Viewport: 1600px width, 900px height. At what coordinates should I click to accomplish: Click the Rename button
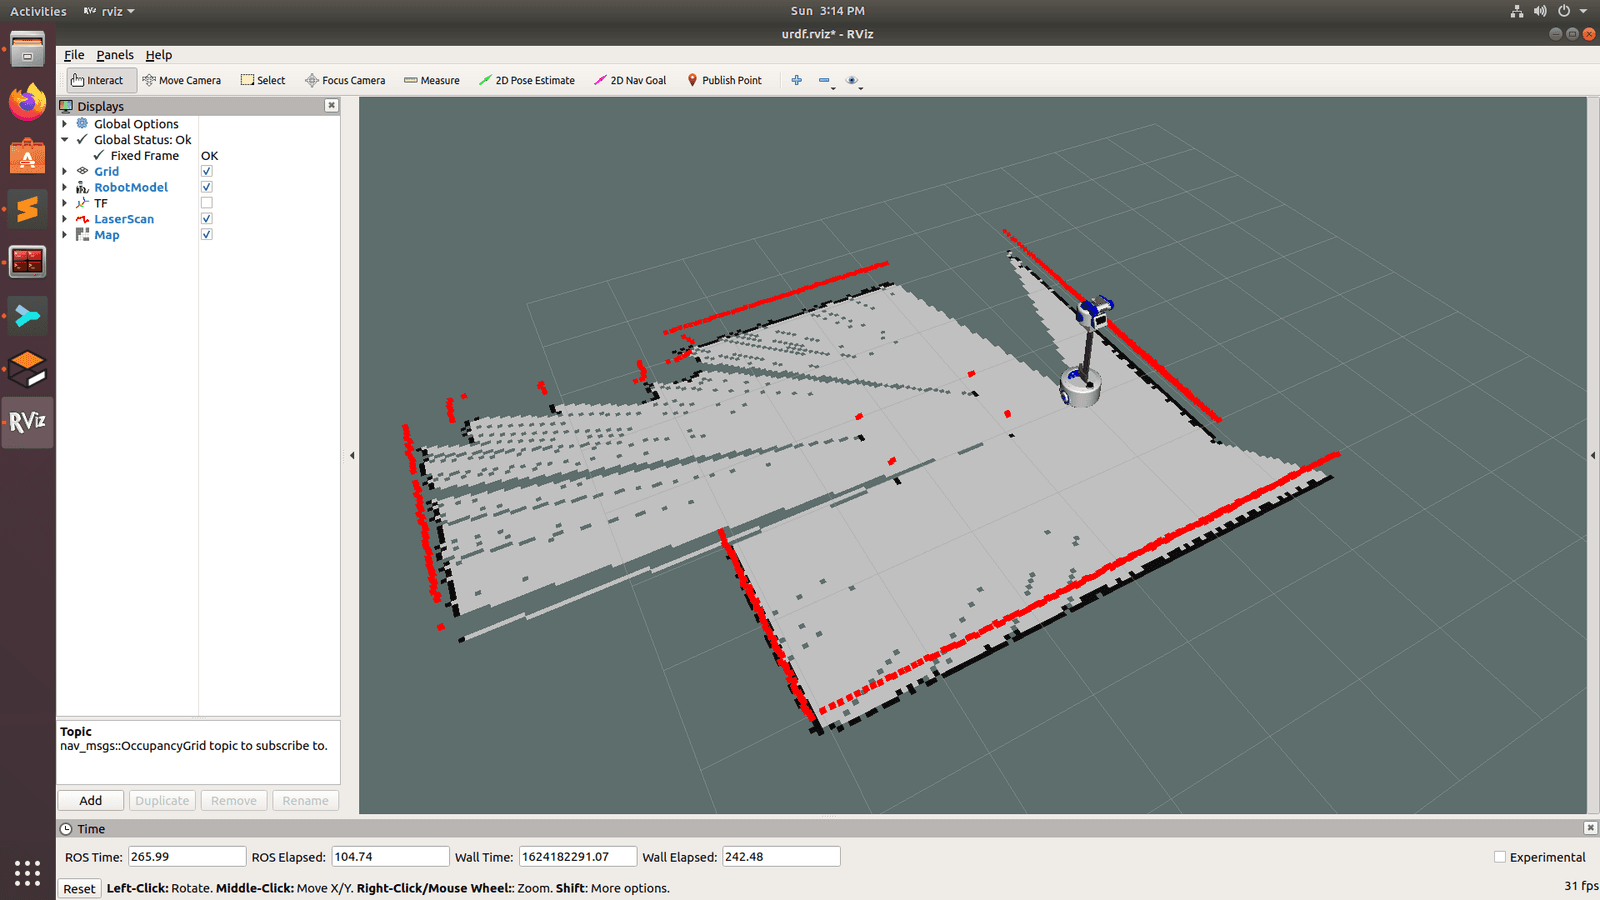pos(305,800)
